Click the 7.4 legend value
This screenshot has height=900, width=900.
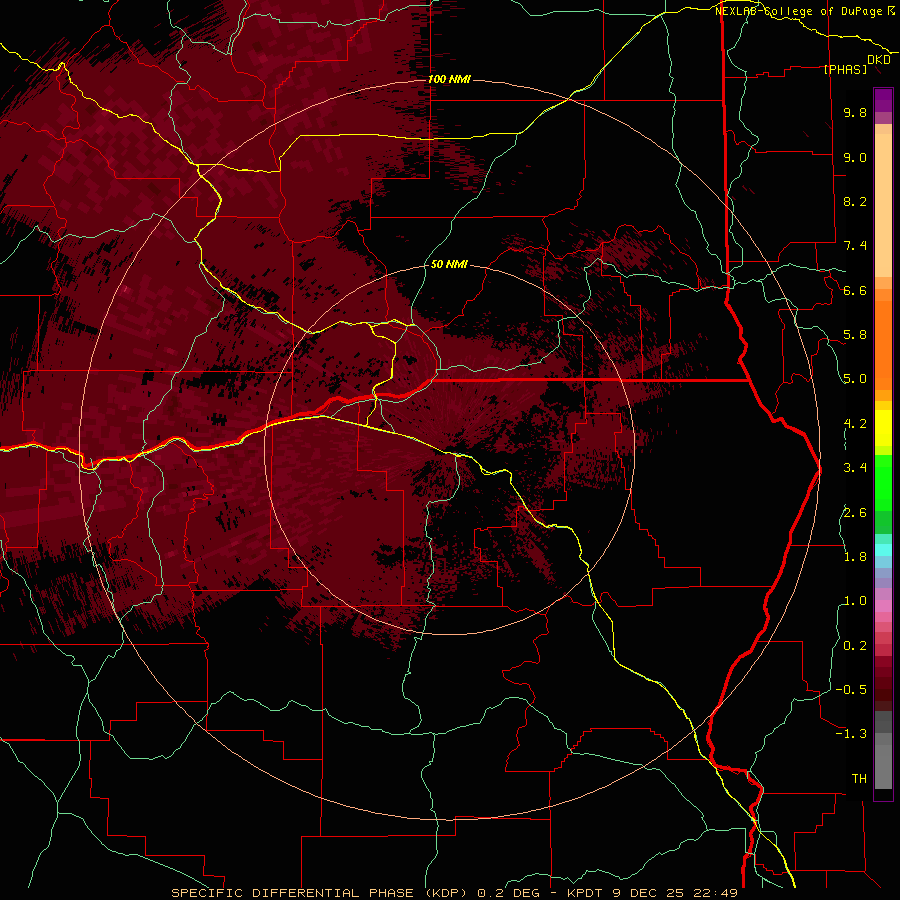pyautogui.click(x=855, y=246)
